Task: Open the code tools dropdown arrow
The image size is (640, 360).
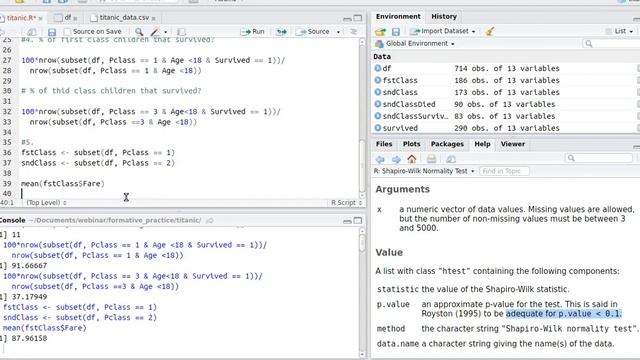Action: (x=165, y=32)
